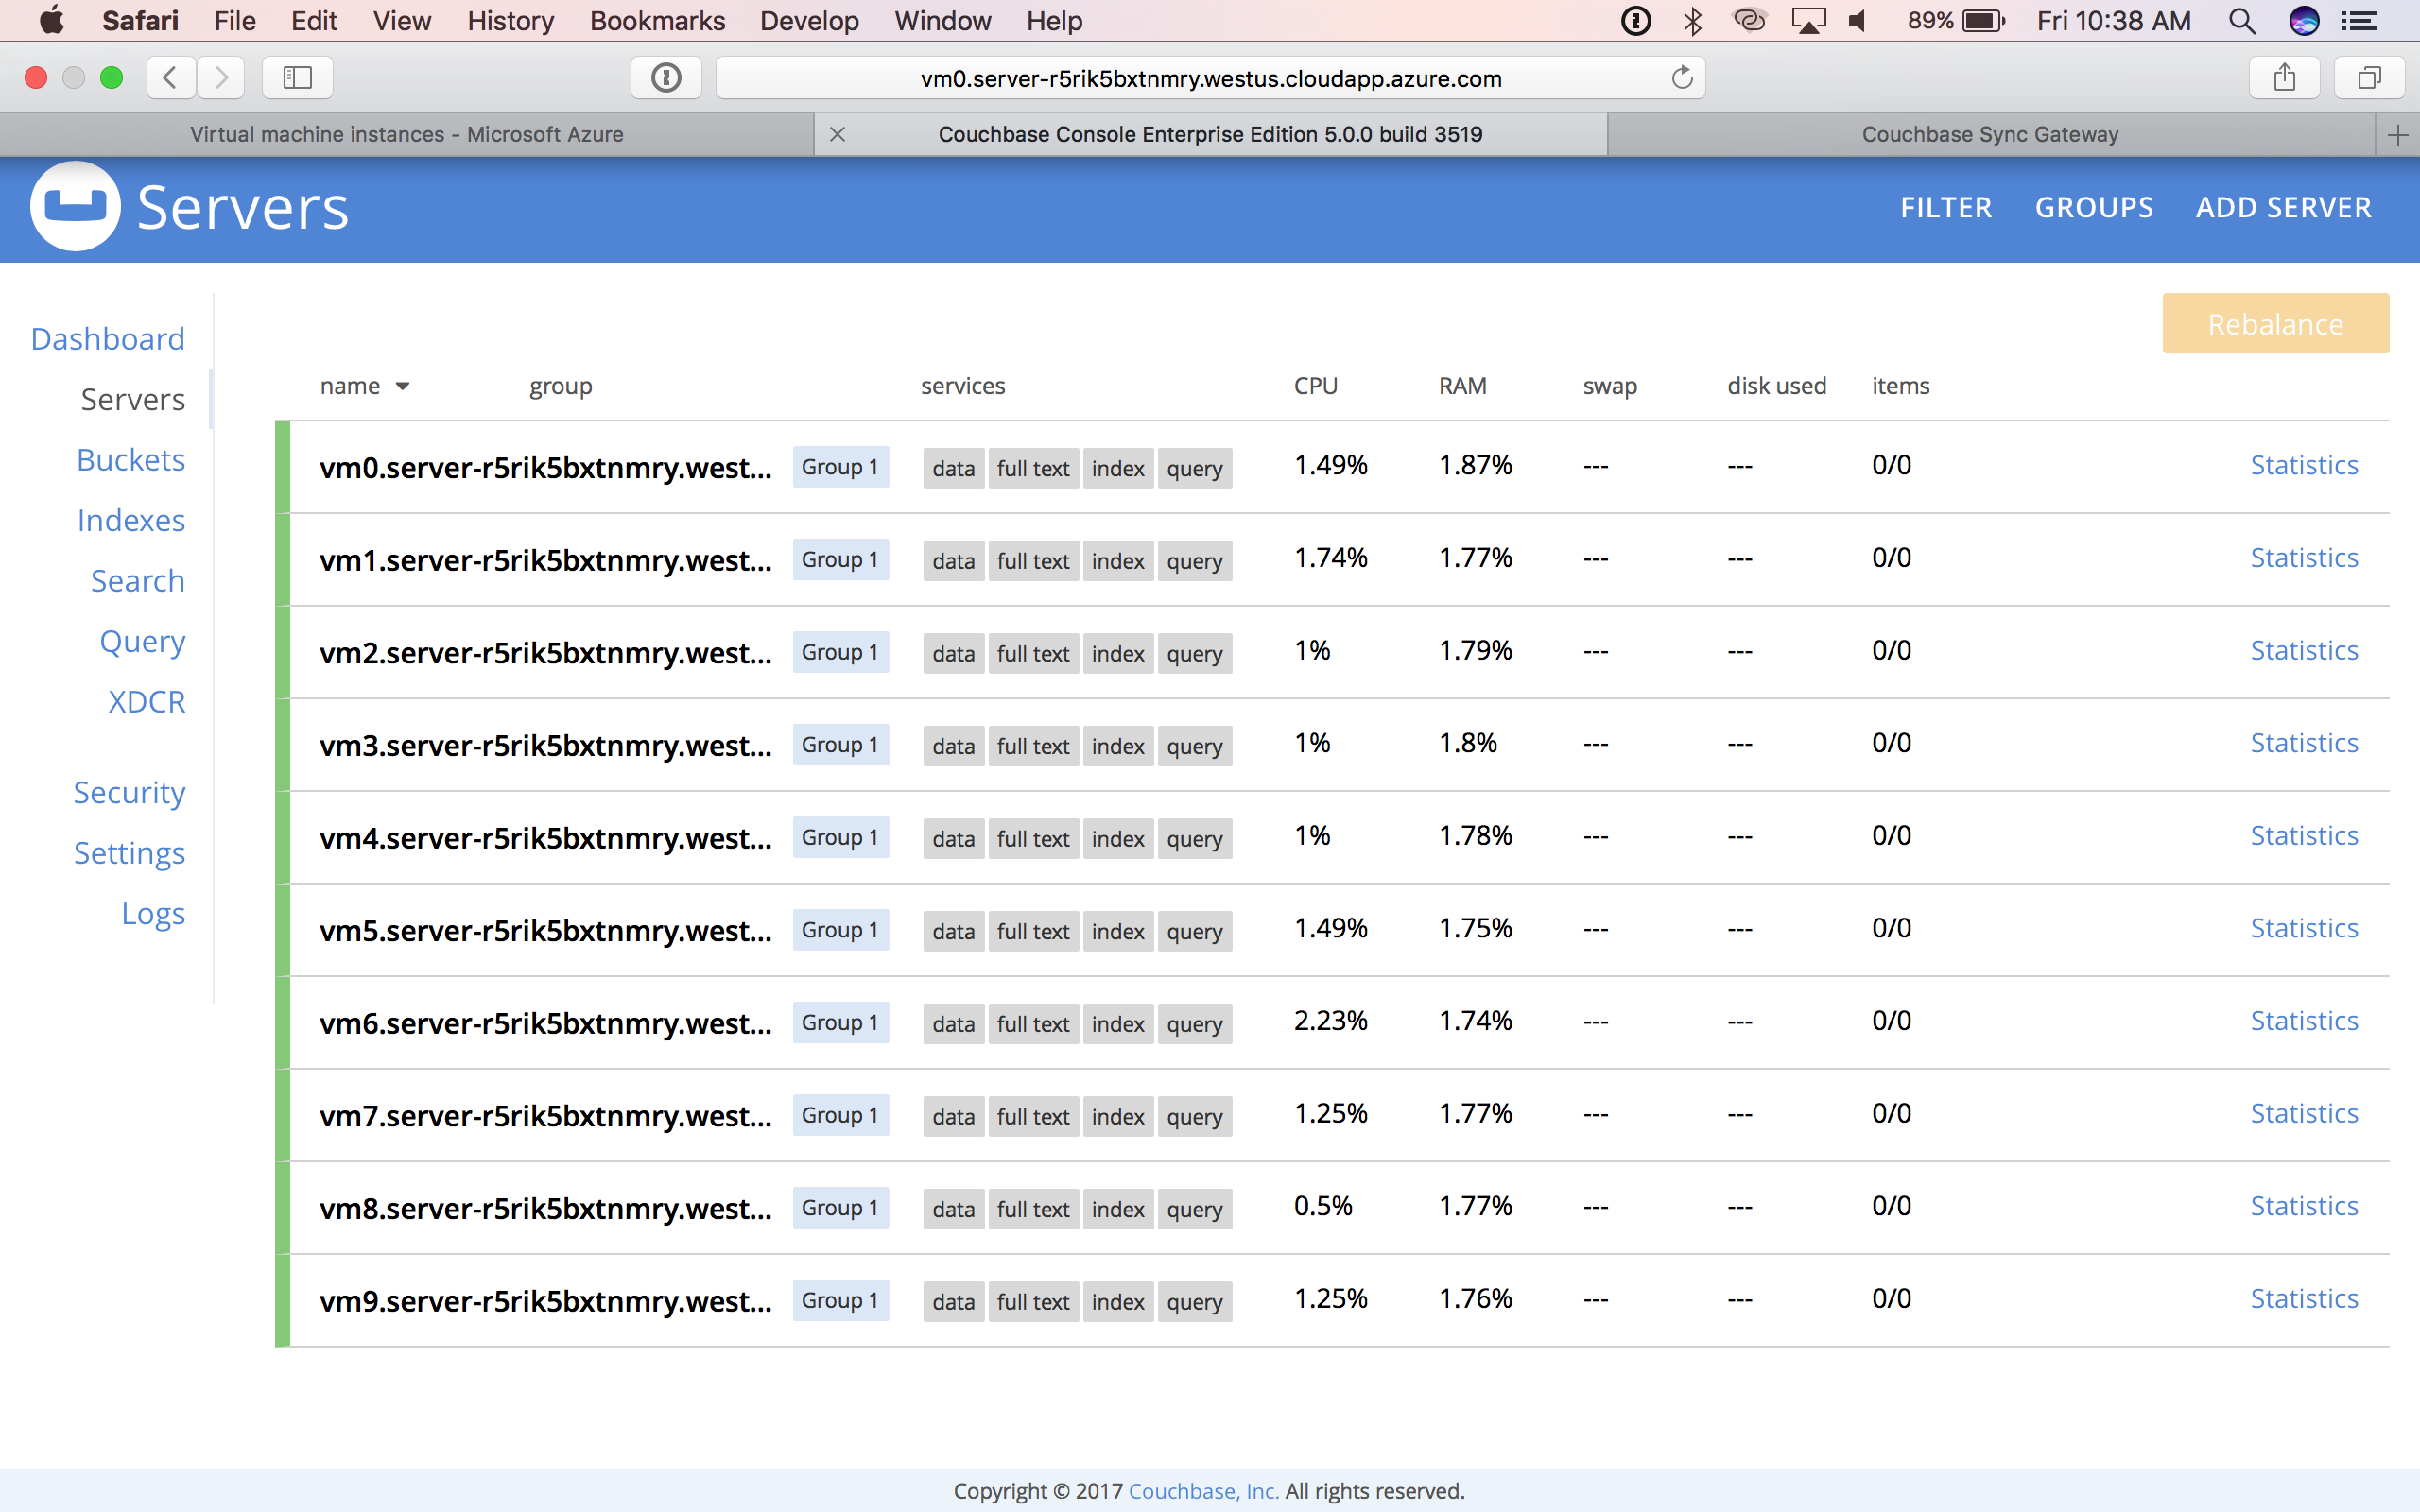Toggle the Safari sidebar
This screenshot has height=1512, width=2420.
297,77
